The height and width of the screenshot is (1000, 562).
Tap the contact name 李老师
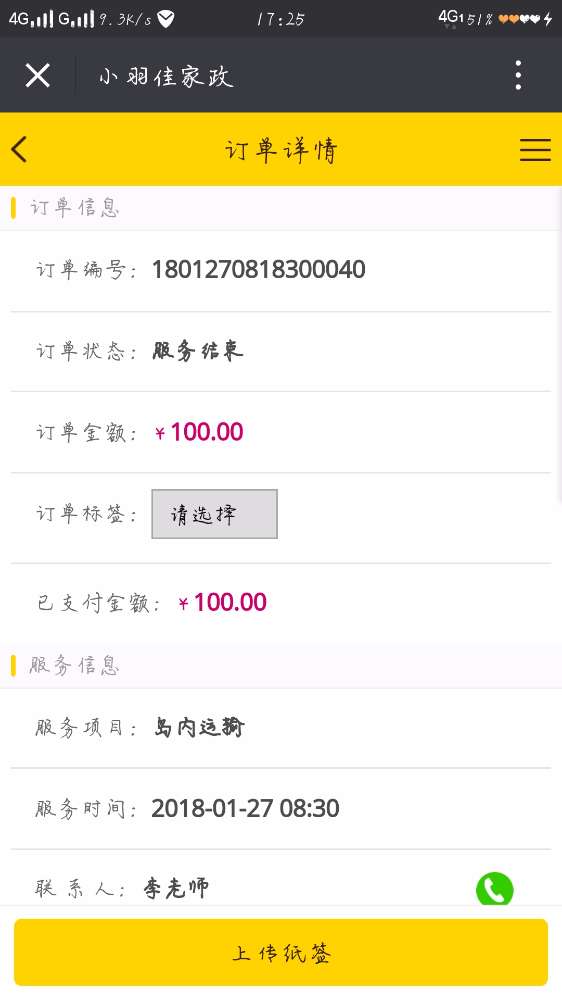[x=176, y=888]
